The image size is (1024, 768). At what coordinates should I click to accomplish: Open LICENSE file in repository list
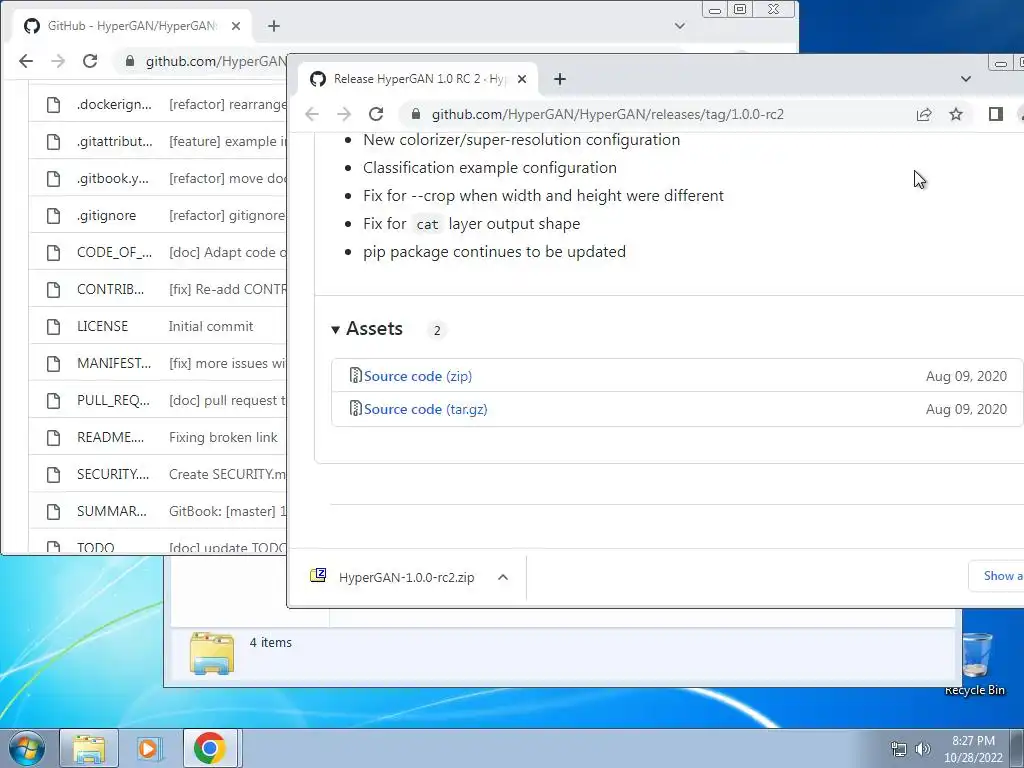click(x=103, y=327)
